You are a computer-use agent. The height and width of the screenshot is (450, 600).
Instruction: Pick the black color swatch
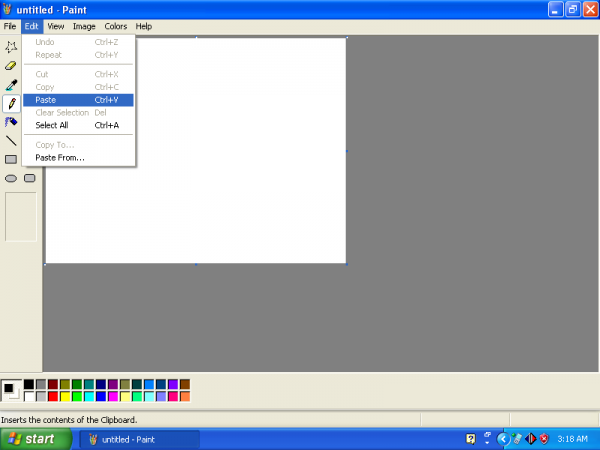coord(29,384)
